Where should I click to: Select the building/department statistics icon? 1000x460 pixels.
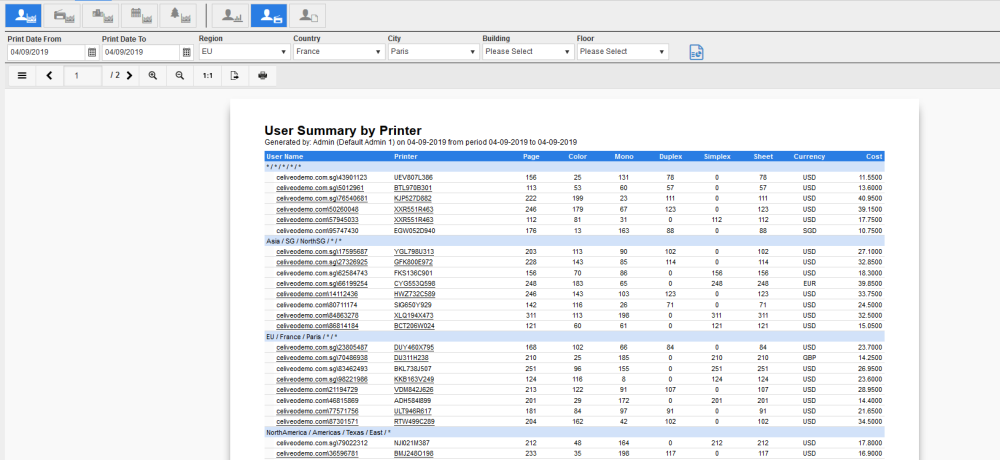(x=100, y=15)
